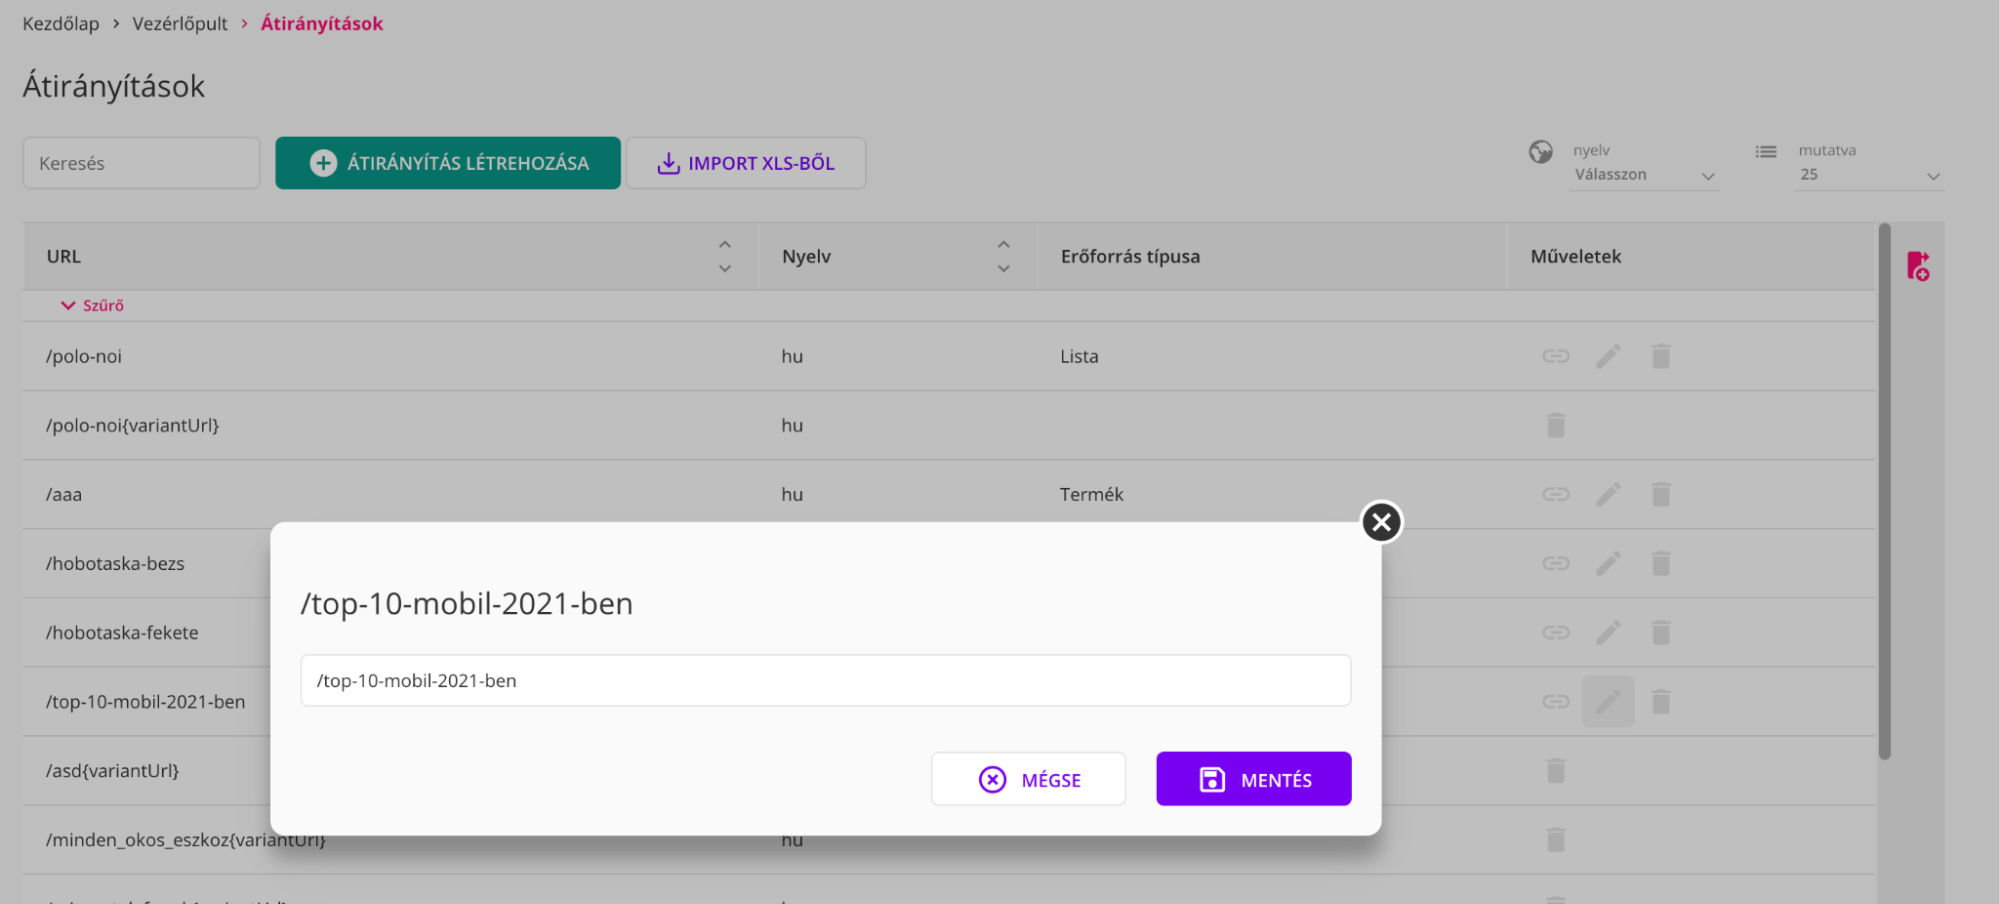
Task: Click link icon for /hobotaska-fekete row
Action: [1555, 632]
